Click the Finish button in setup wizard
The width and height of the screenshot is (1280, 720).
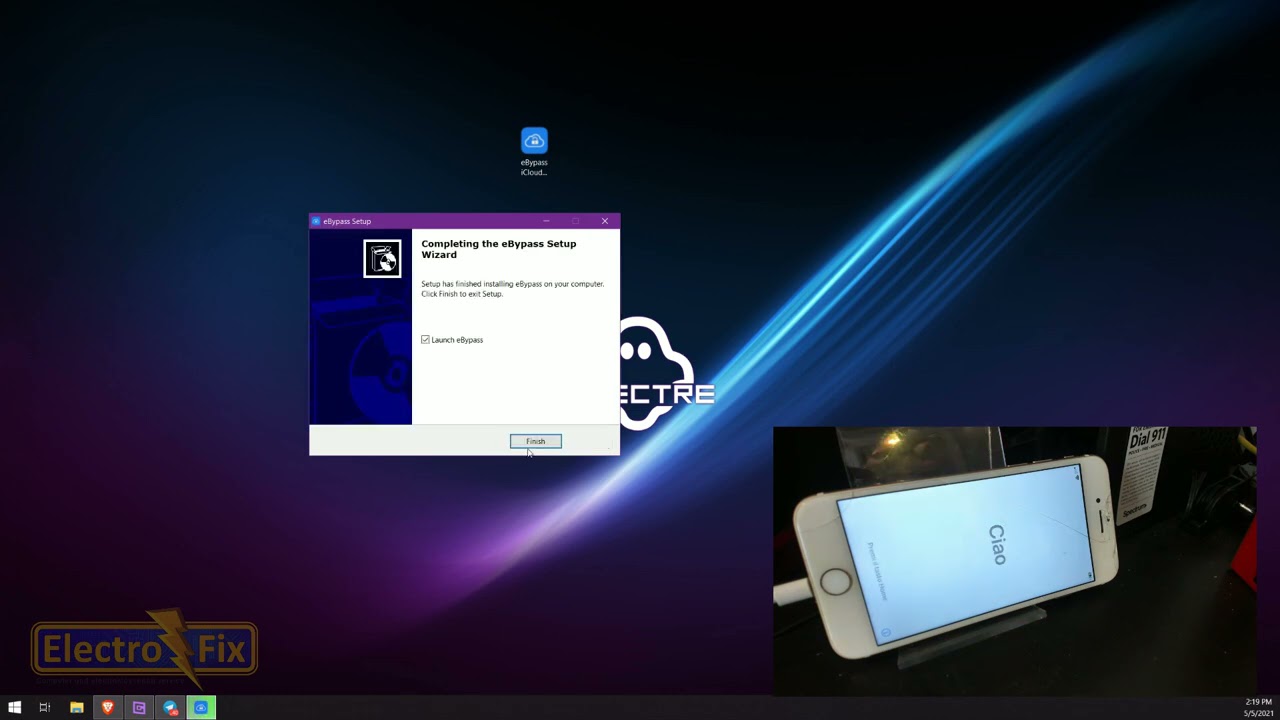(x=535, y=441)
